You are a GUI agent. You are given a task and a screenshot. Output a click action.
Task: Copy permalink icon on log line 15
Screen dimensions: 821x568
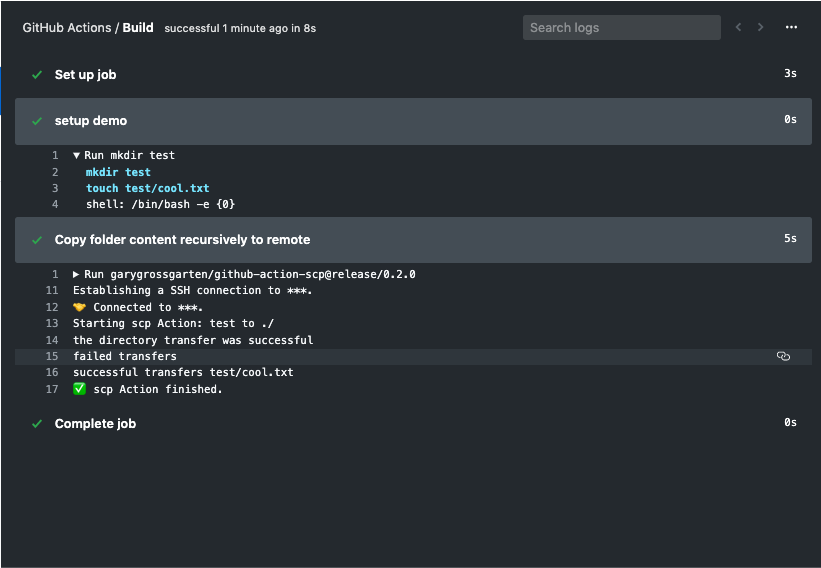tap(783, 356)
